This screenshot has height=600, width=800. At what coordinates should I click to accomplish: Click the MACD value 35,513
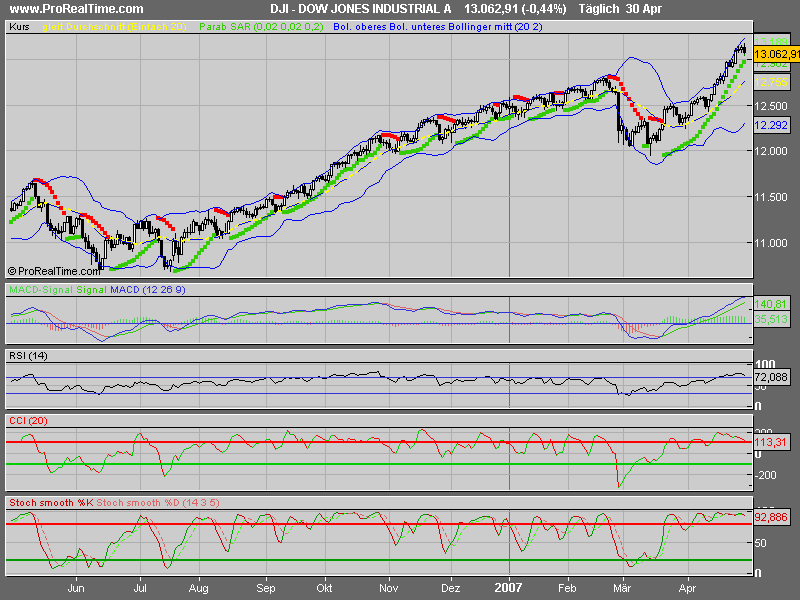coord(771,319)
